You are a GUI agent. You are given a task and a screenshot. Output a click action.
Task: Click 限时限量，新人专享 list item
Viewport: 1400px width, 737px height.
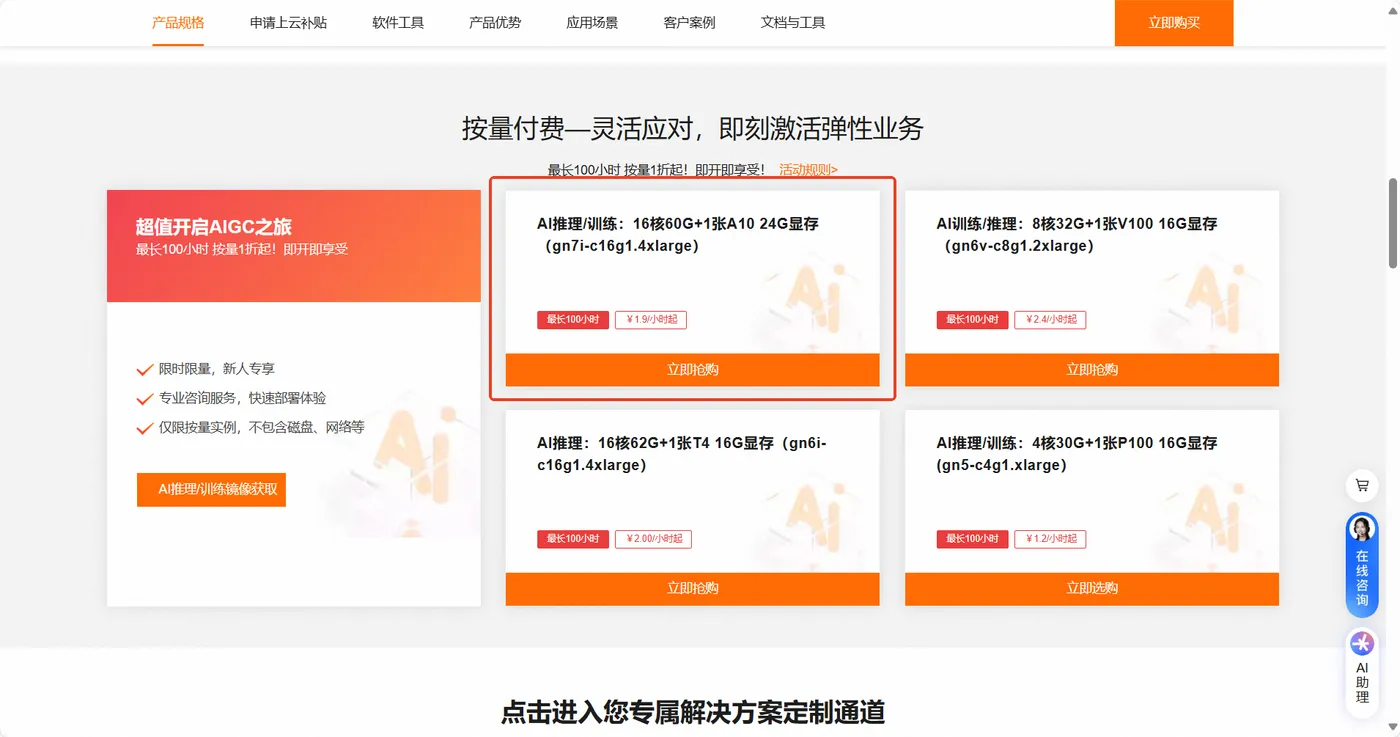[x=216, y=369]
